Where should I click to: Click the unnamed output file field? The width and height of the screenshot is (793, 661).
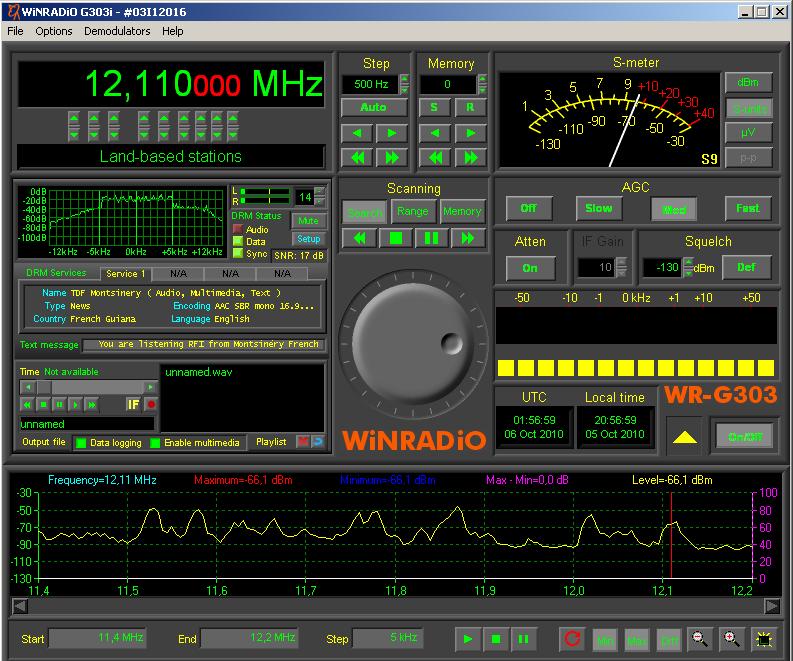[86, 424]
